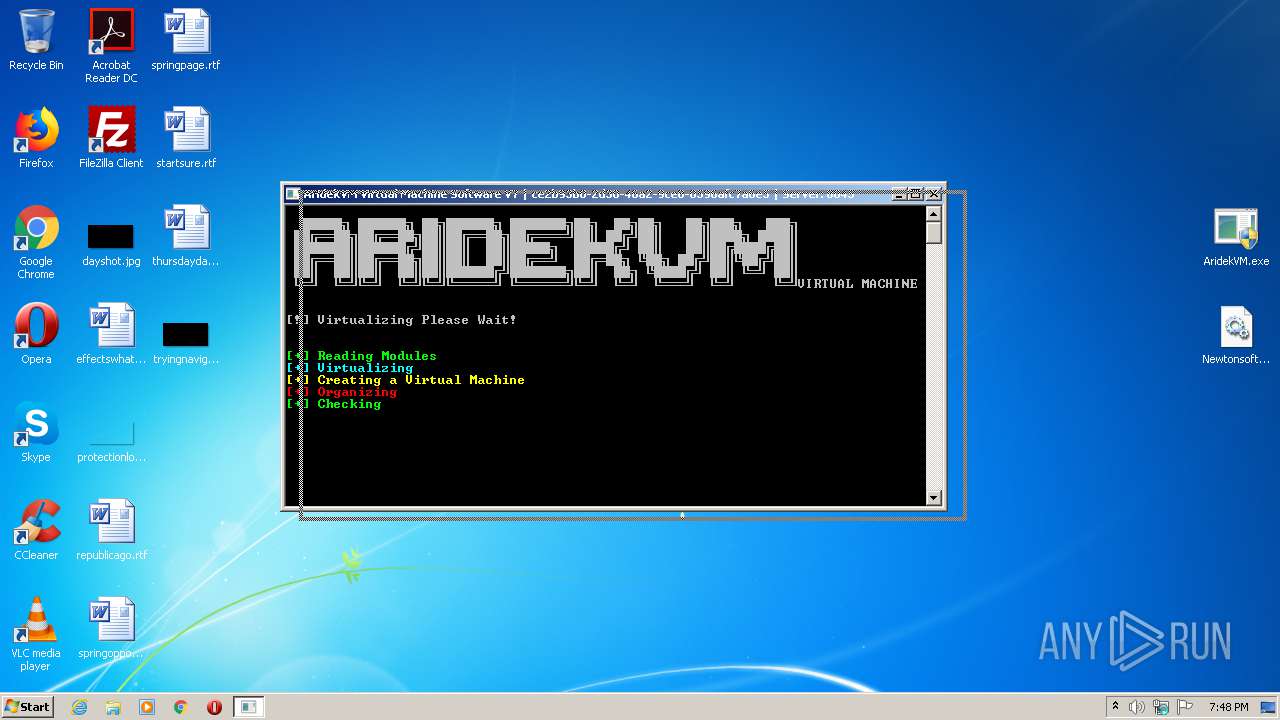Select the Newtonsoft... file icon
1280x720 pixels.
click(x=1236, y=334)
